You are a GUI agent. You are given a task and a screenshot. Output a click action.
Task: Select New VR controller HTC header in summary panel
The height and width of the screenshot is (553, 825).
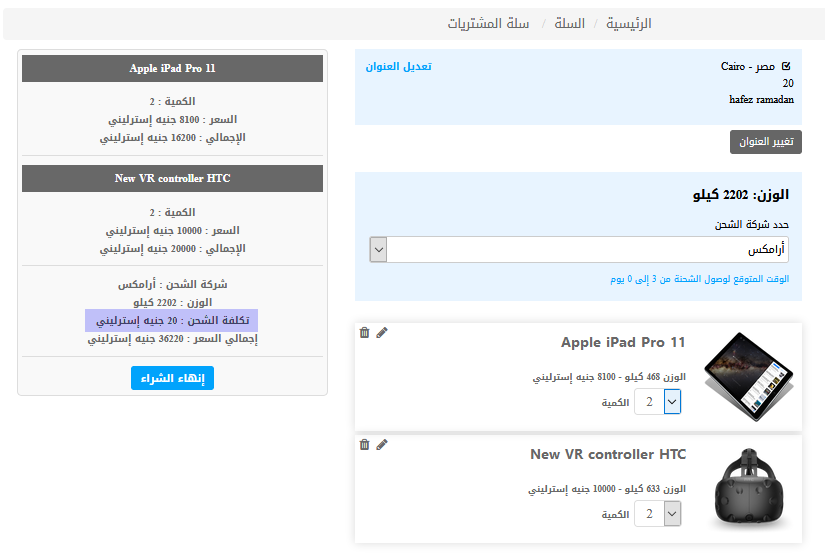172,178
